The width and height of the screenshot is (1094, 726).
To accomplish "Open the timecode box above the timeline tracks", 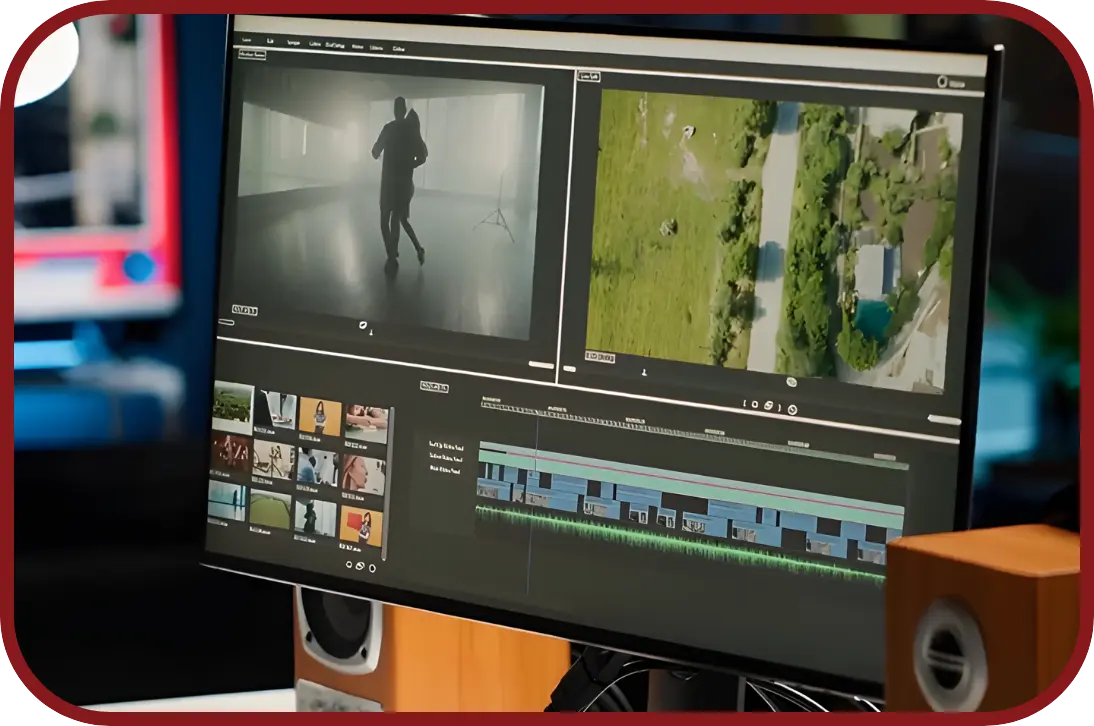I will [434, 387].
